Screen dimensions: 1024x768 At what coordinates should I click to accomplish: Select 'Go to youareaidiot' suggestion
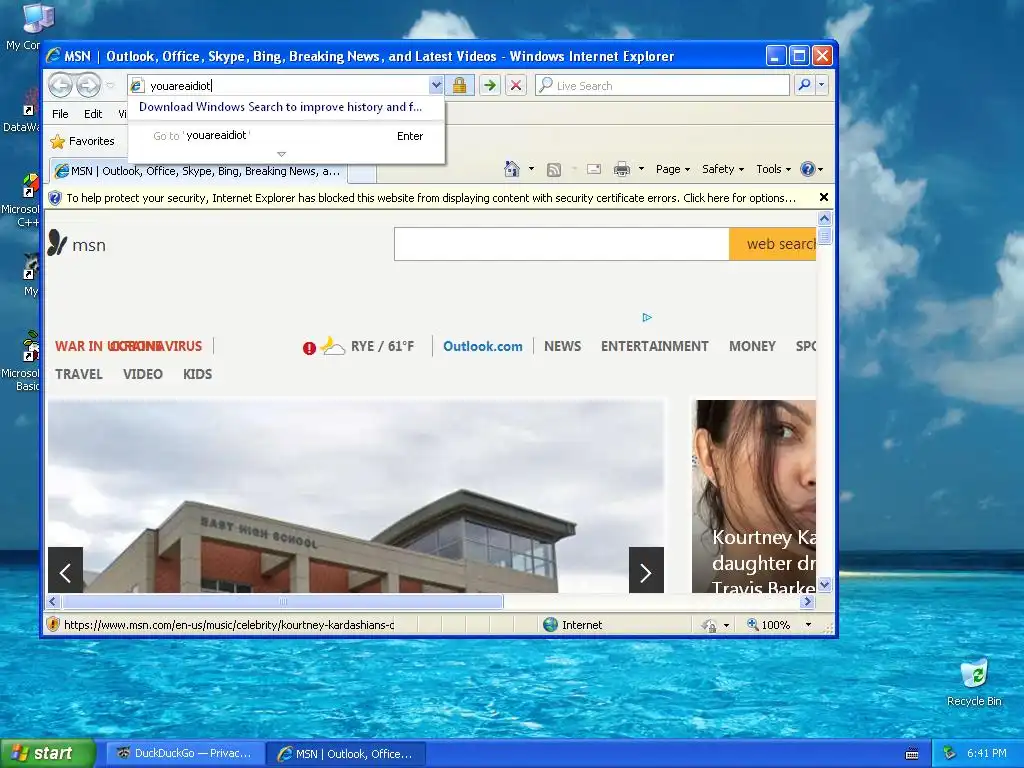point(287,136)
